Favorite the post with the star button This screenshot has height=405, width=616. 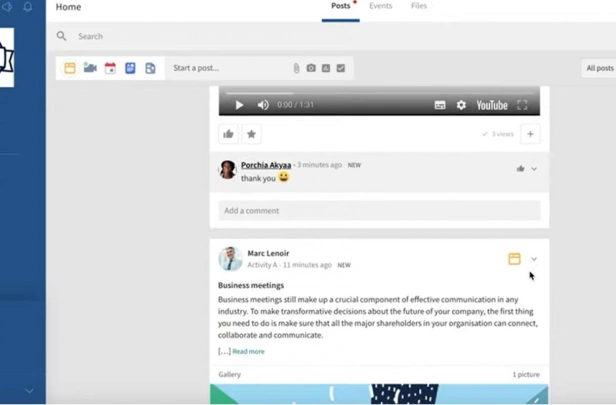point(251,134)
